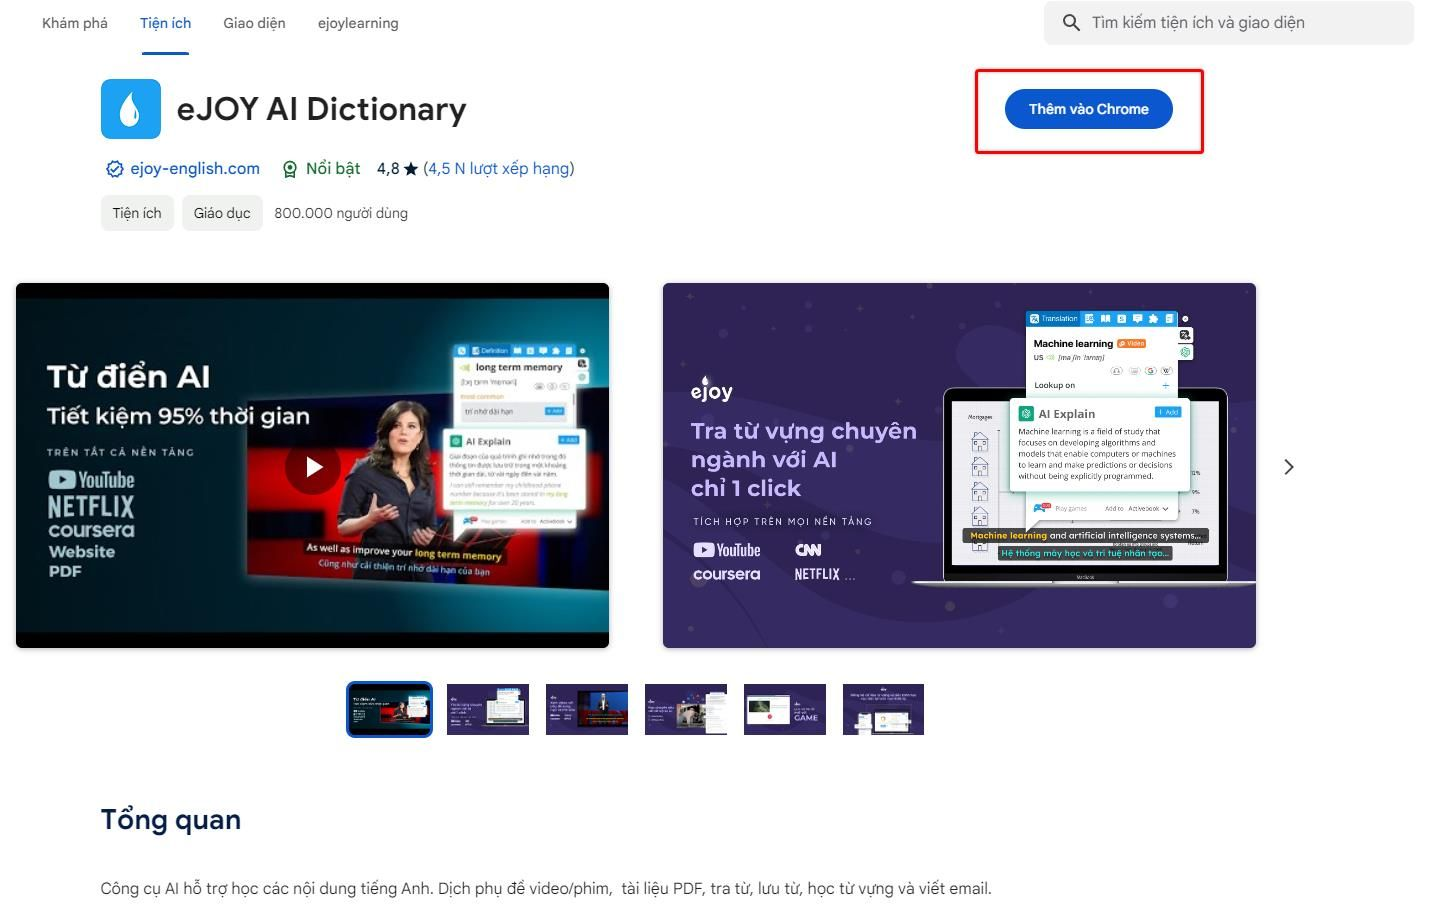Select the fifth GAME screenshot thumbnail
The height and width of the screenshot is (906, 1431).
point(785,709)
